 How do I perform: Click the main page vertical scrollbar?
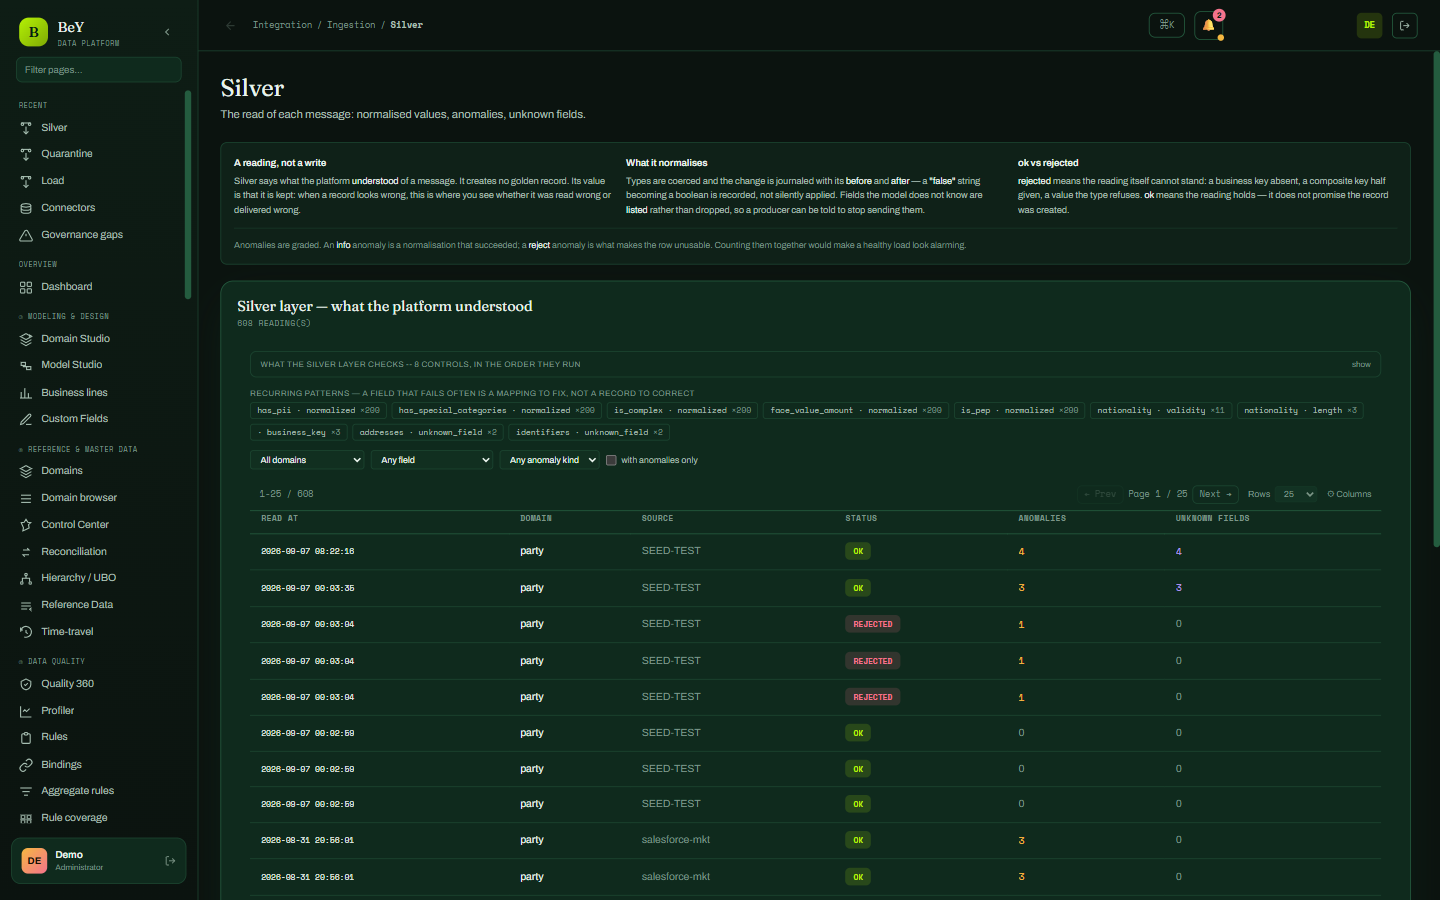[1436, 300]
